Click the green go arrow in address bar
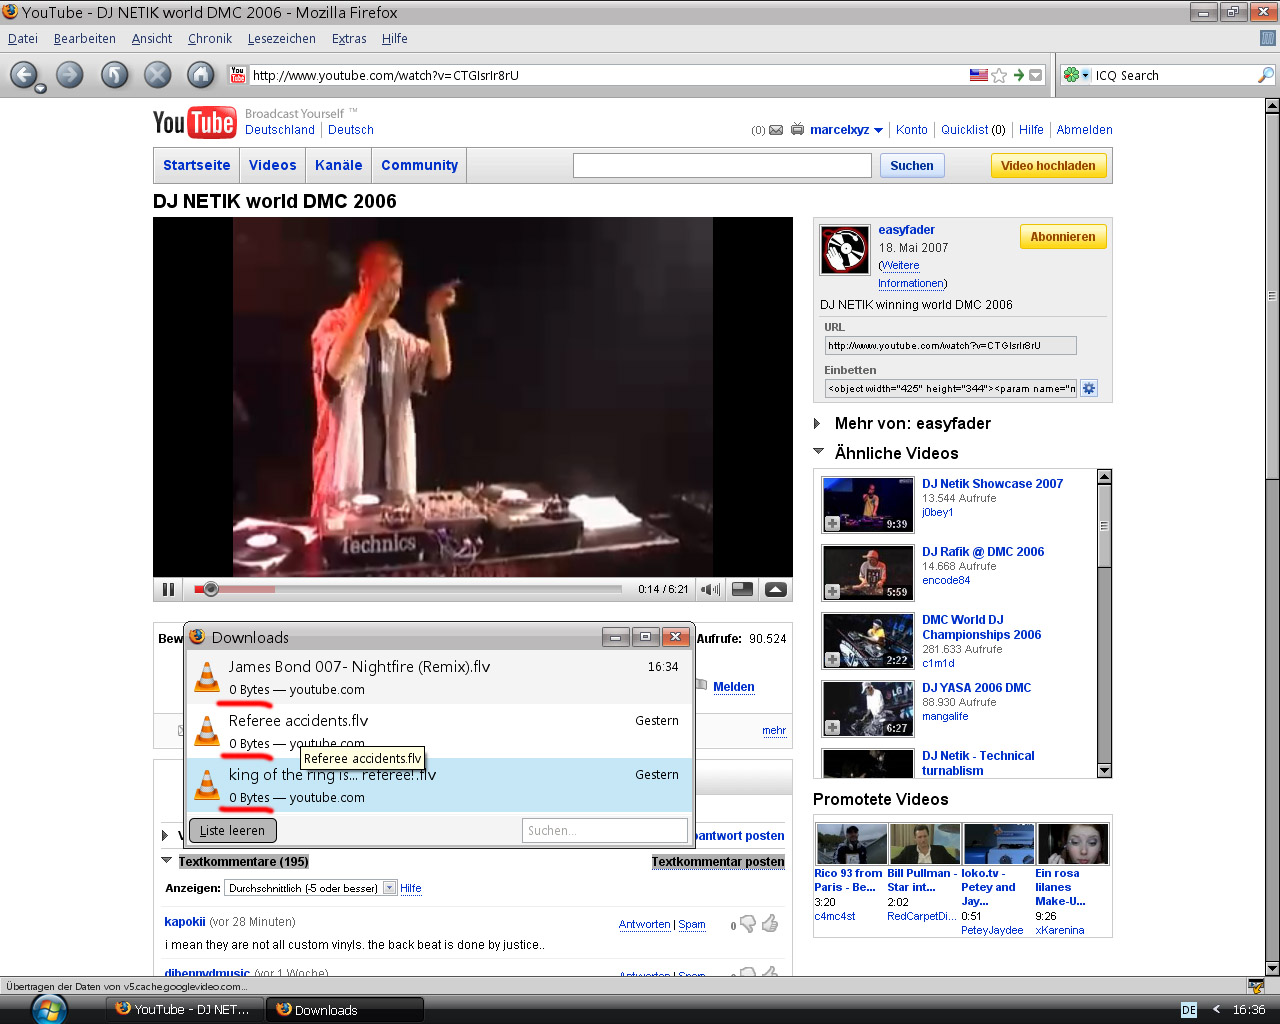This screenshot has height=1024, width=1280. point(1019,75)
